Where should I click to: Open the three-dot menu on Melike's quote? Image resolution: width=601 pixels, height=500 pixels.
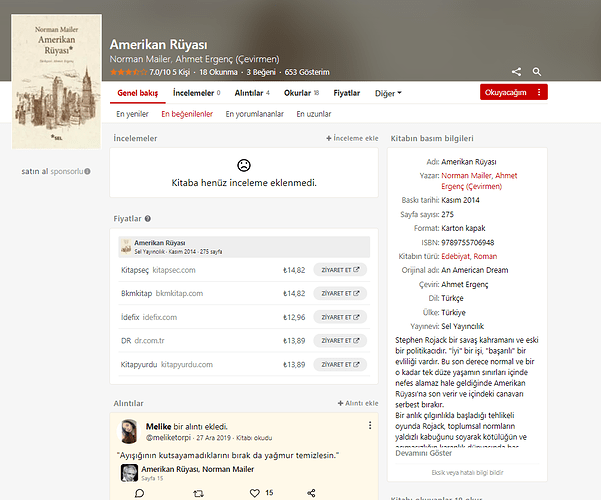tap(370, 425)
